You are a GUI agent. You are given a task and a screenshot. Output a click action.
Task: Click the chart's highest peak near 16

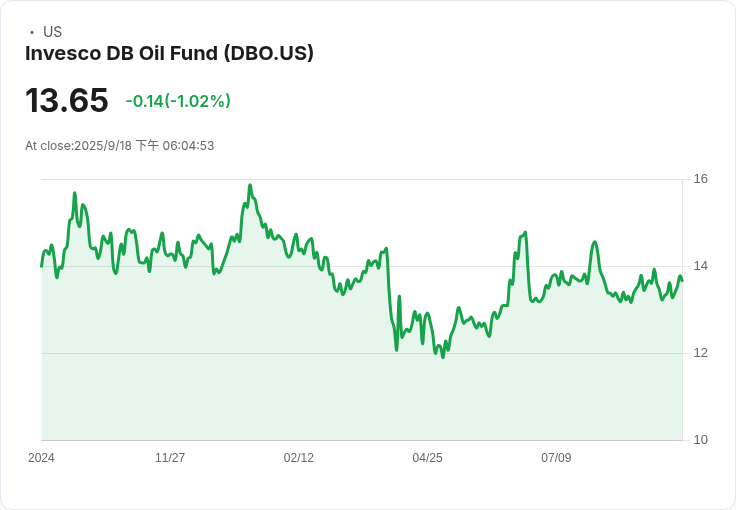[x=249, y=185]
